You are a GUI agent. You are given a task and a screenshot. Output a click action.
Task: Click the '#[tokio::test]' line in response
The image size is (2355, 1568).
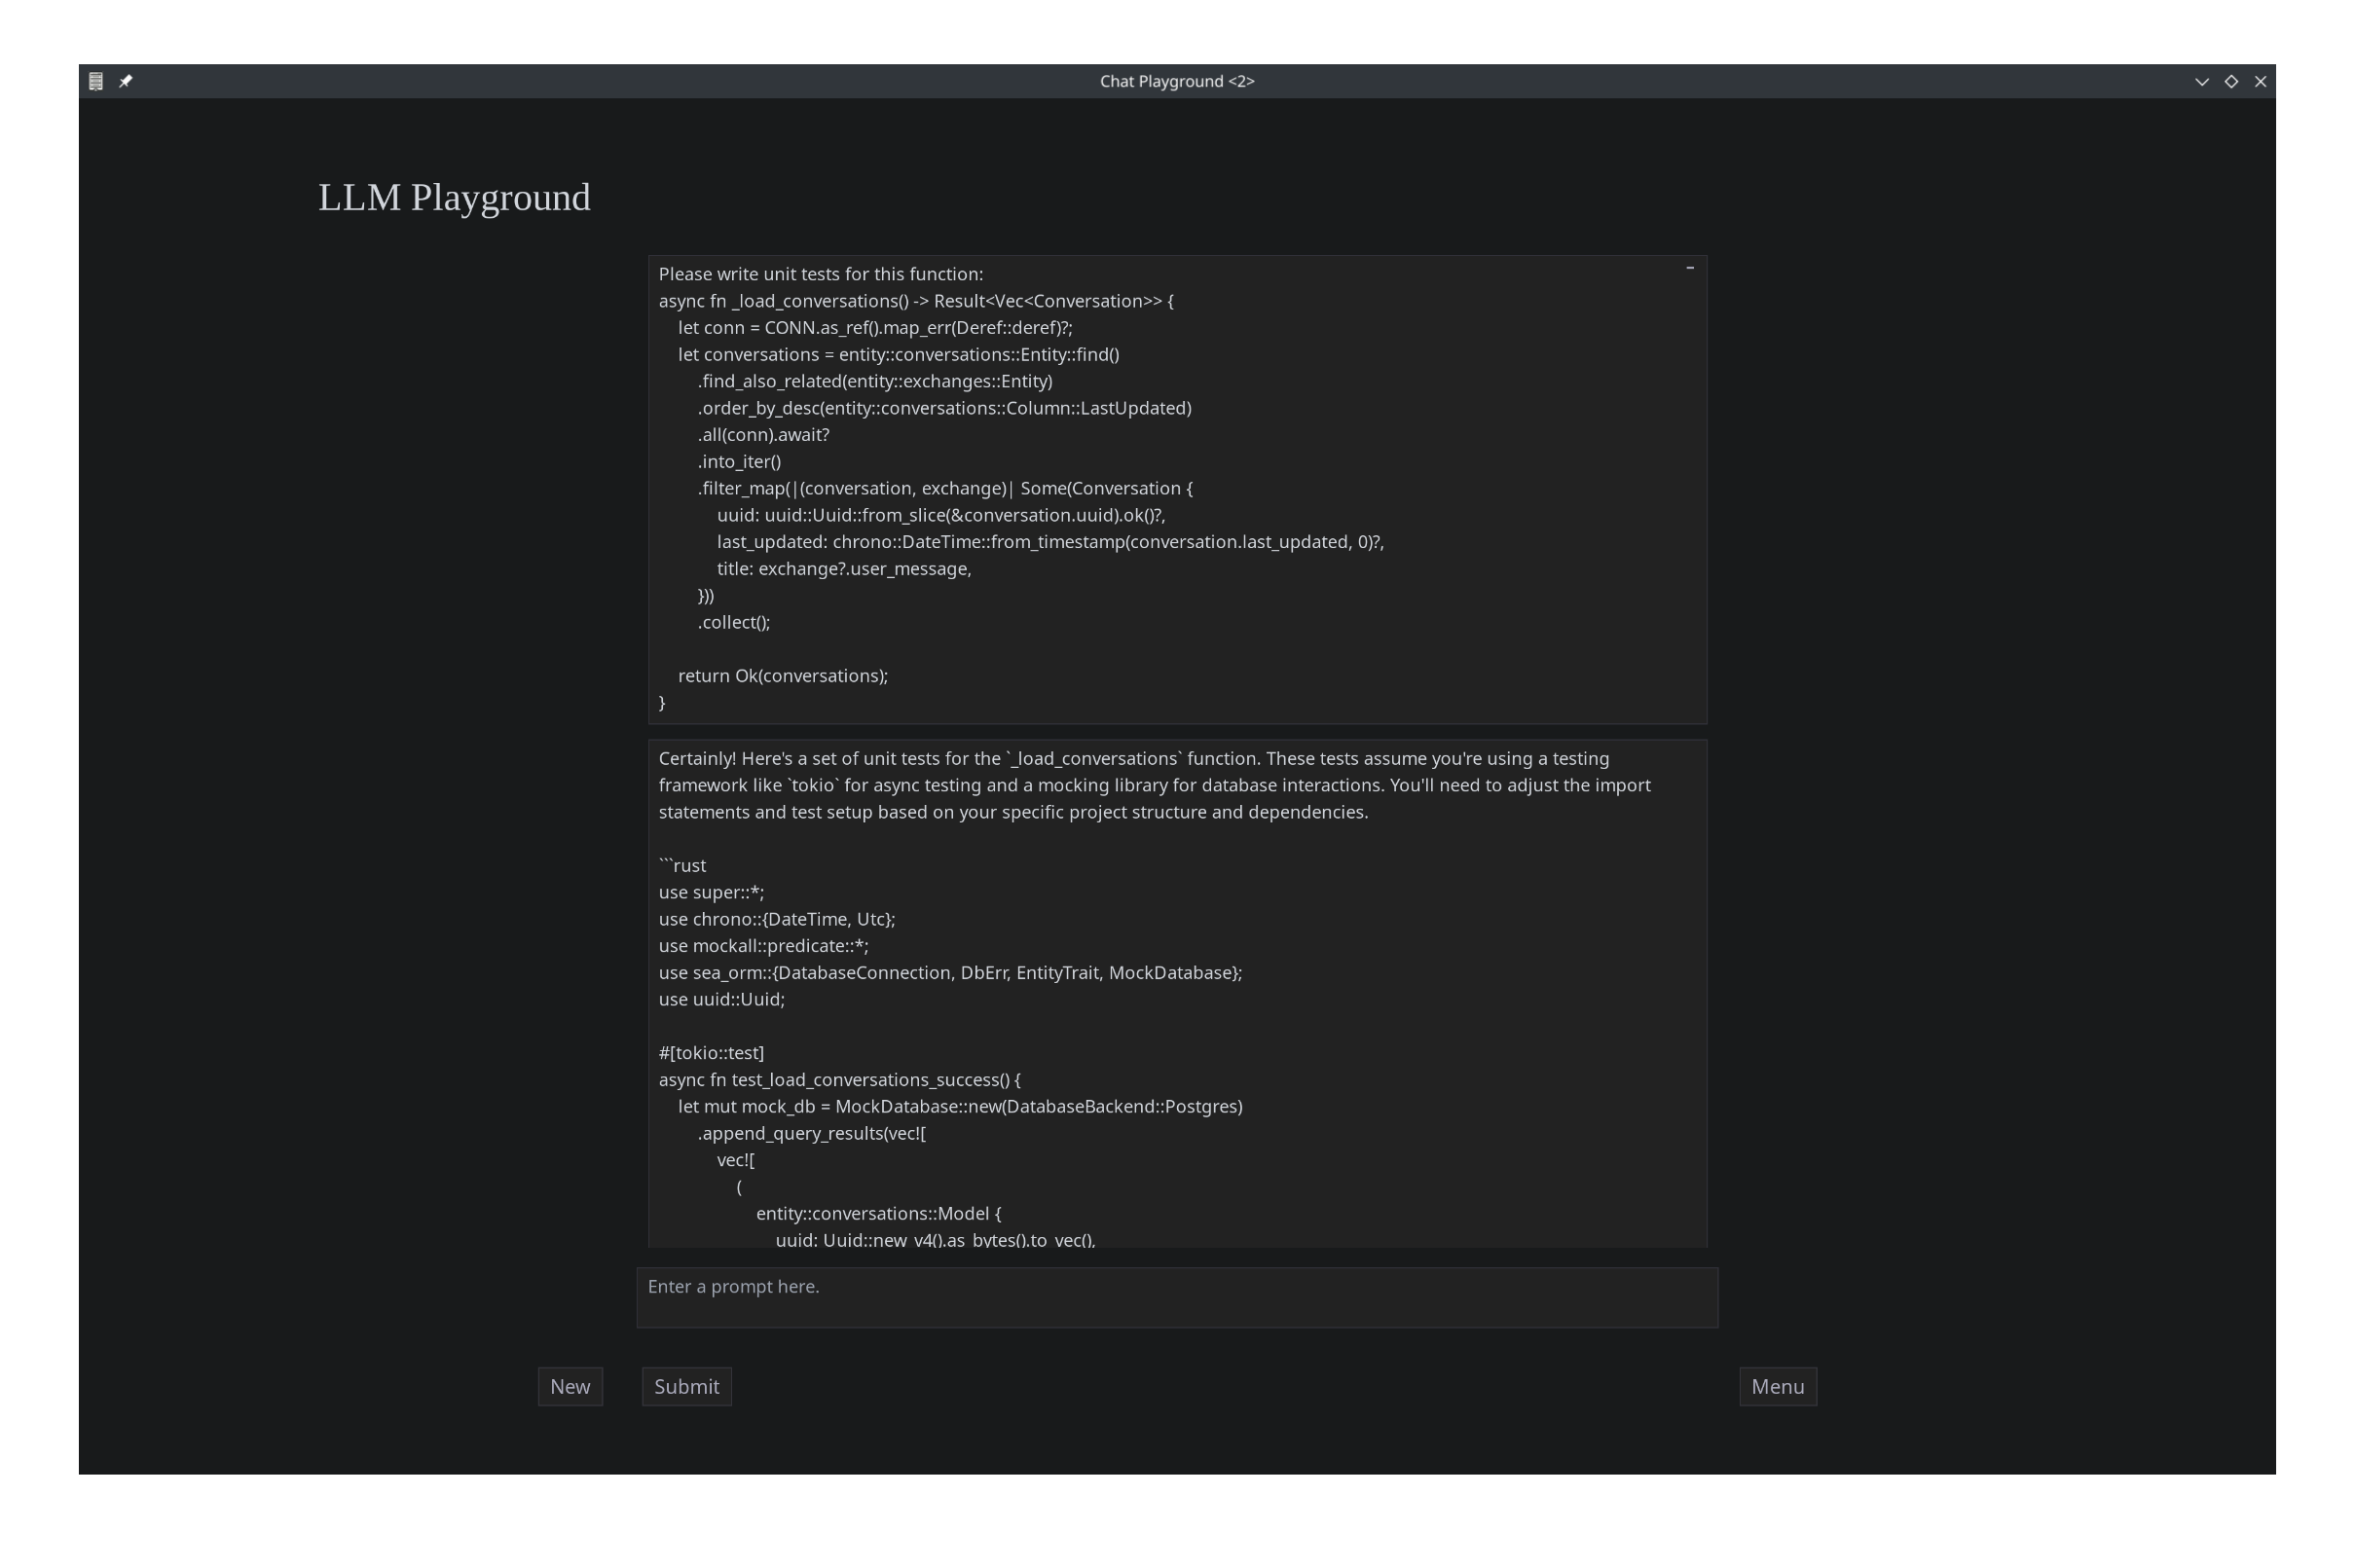coord(711,1053)
